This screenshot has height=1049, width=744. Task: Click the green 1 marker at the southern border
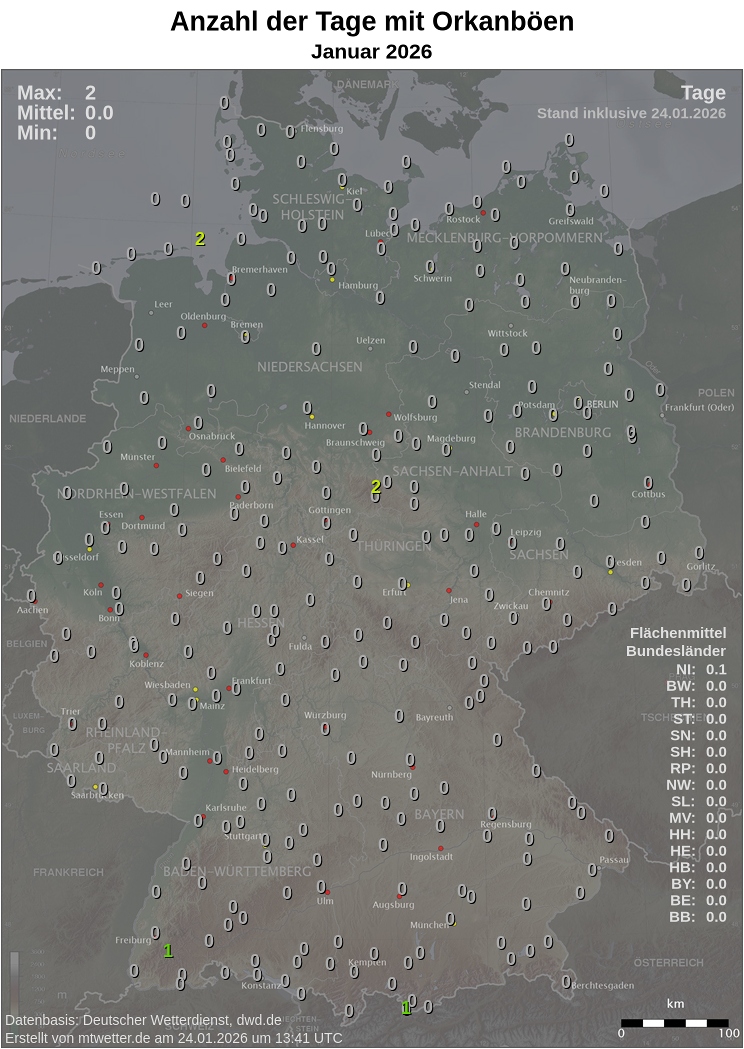coord(406,1007)
